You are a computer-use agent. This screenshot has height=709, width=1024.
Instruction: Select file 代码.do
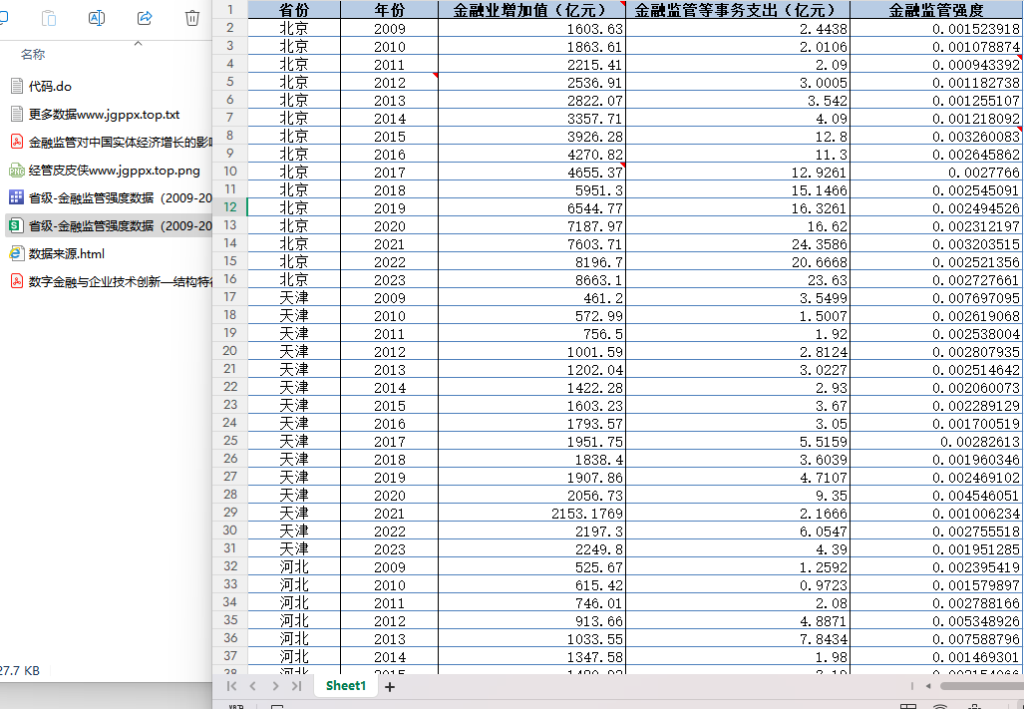click(50, 86)
